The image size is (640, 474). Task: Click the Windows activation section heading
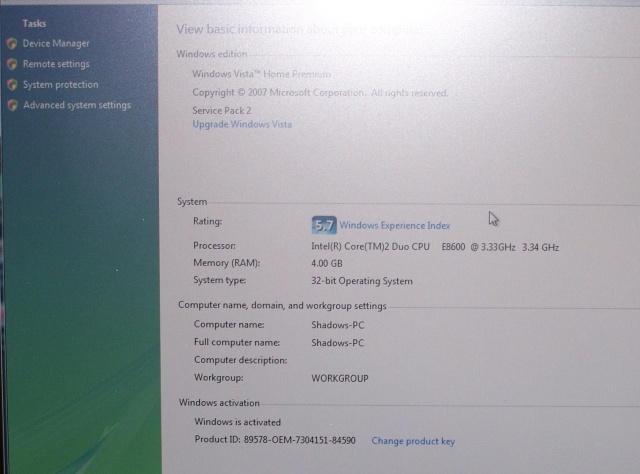pos(219,403)
